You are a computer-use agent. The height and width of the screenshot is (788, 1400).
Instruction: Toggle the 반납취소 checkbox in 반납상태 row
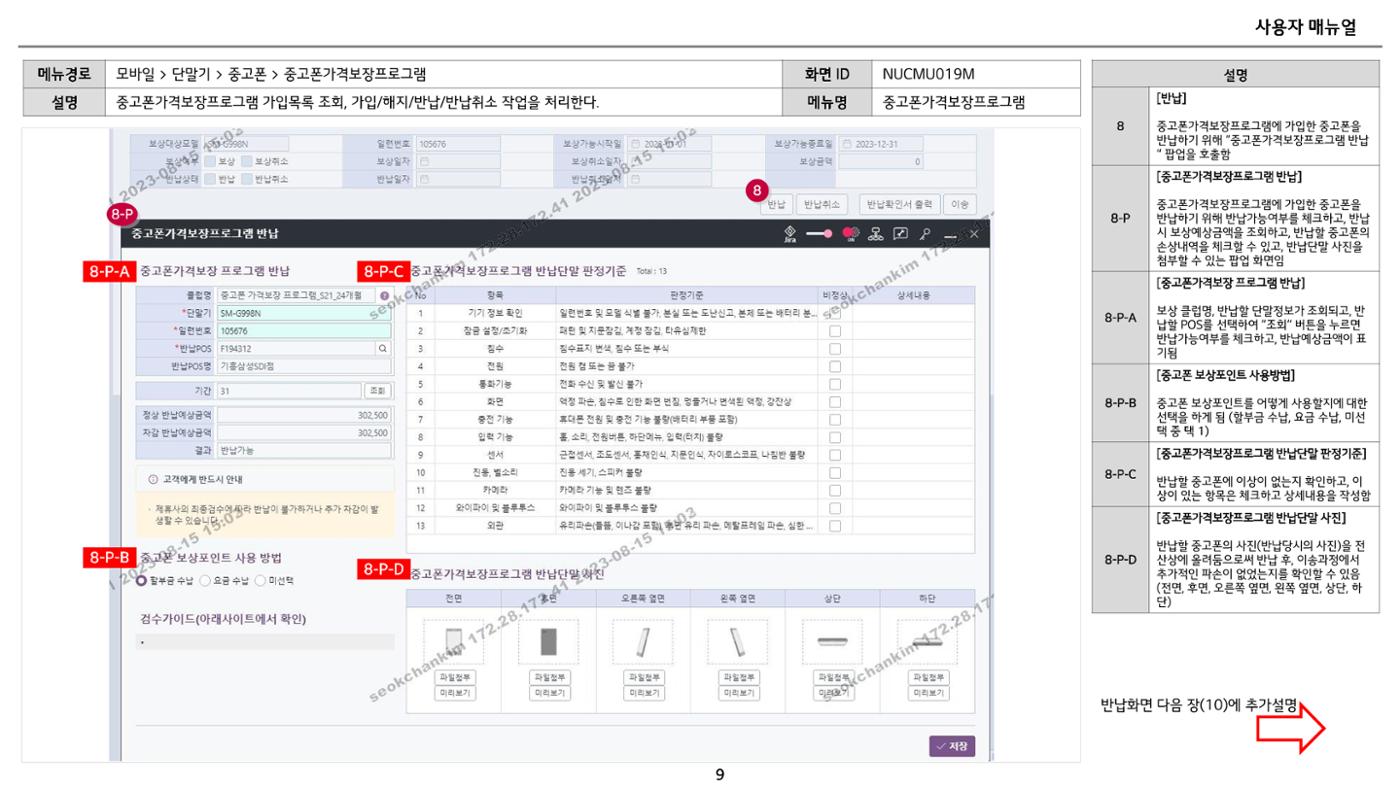pos(245,179)
